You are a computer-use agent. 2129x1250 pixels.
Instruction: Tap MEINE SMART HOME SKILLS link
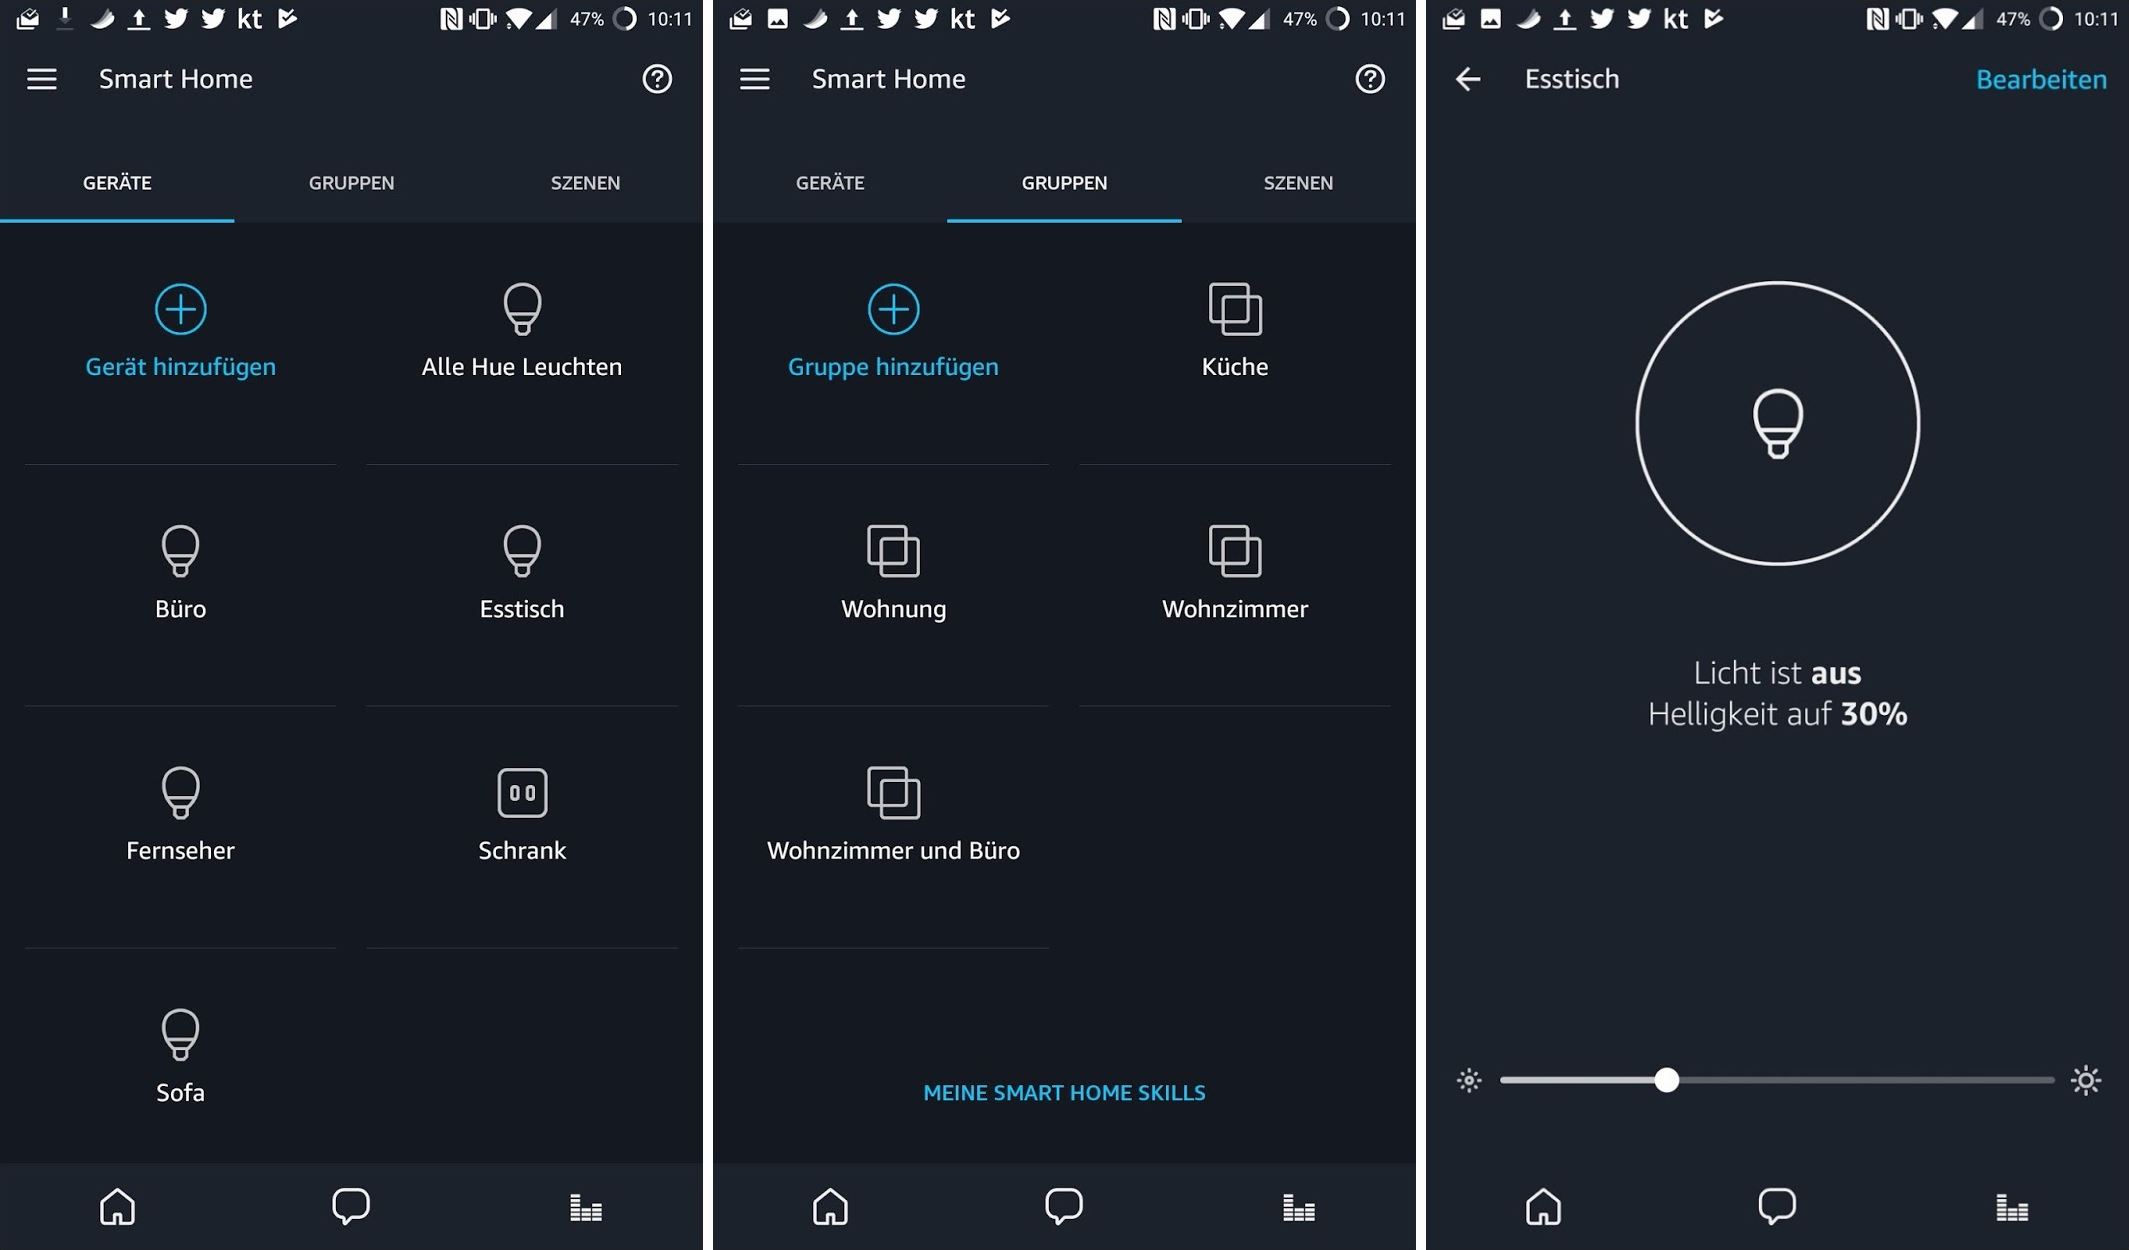(1062, 1092)
